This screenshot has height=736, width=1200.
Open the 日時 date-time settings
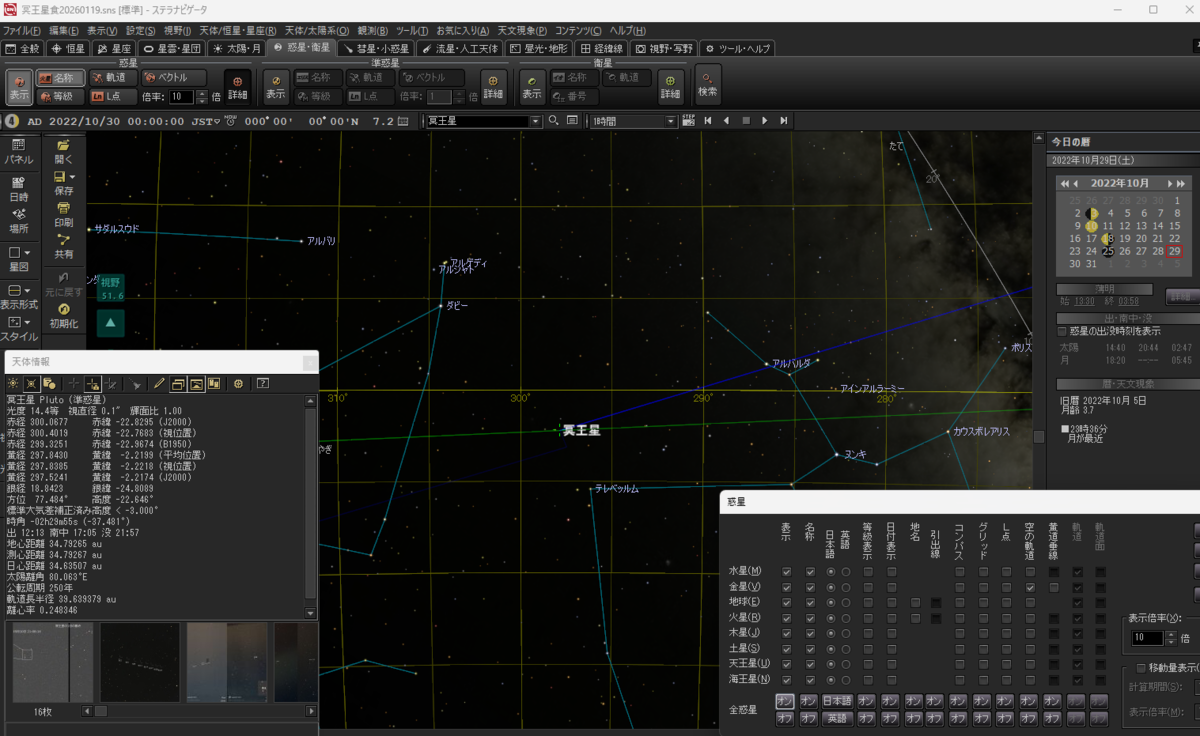18,189
